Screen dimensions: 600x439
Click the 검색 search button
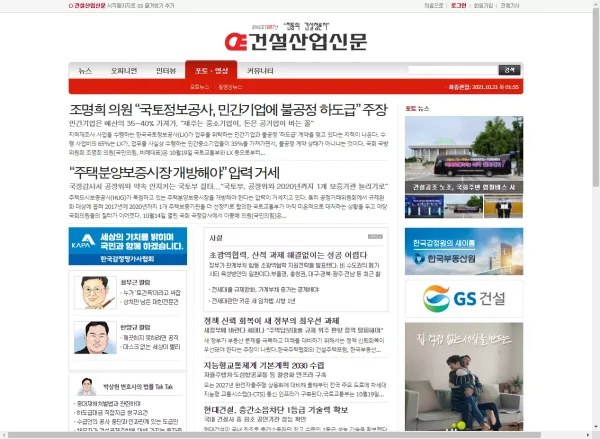click(x=509, y=70)
